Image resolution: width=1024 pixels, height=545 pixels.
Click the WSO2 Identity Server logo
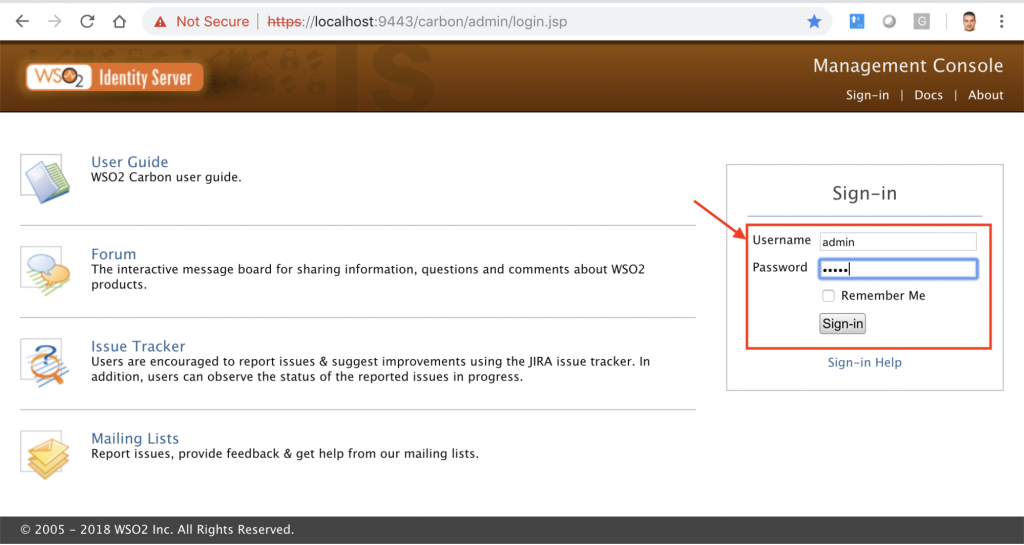pyautogui.click(x=115, y=77)
